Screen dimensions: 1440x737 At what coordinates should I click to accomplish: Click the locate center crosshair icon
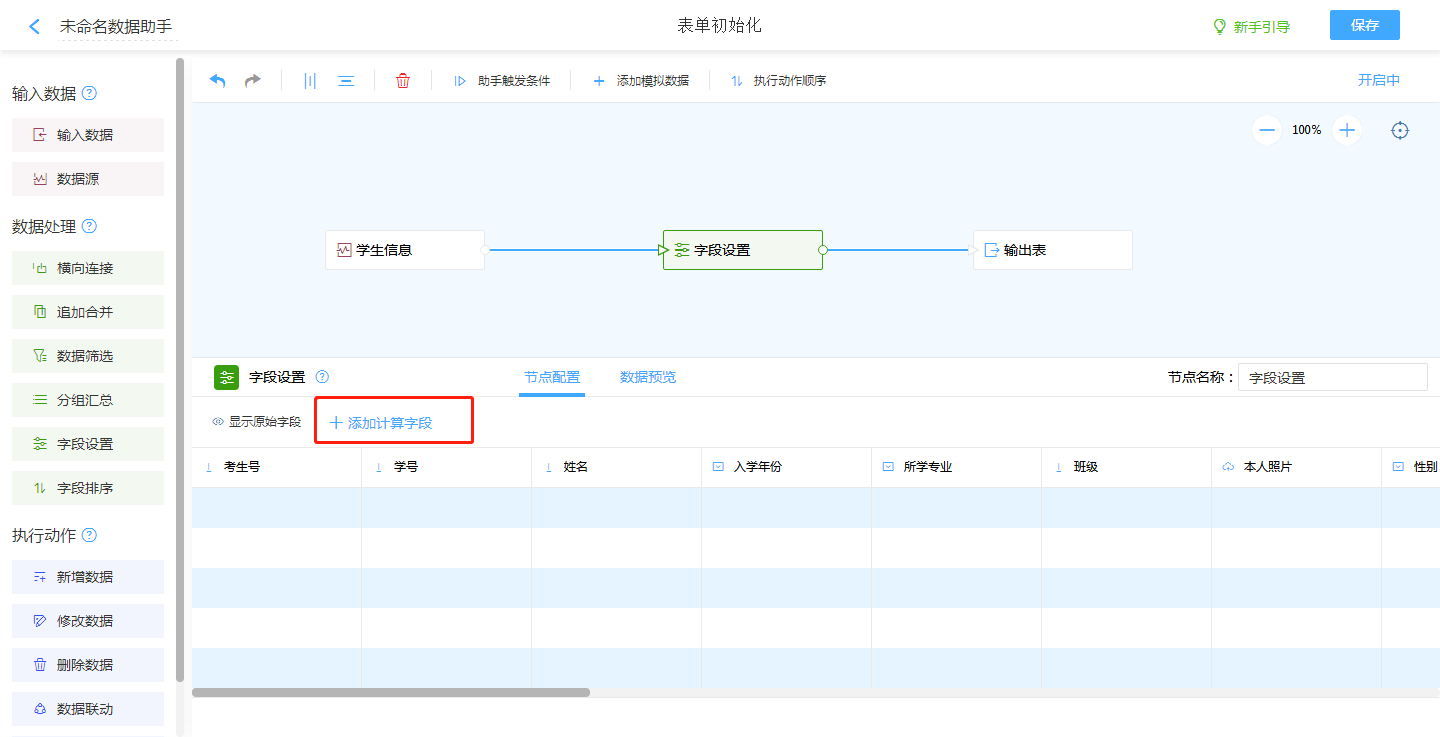click(x=1400, y=130)
